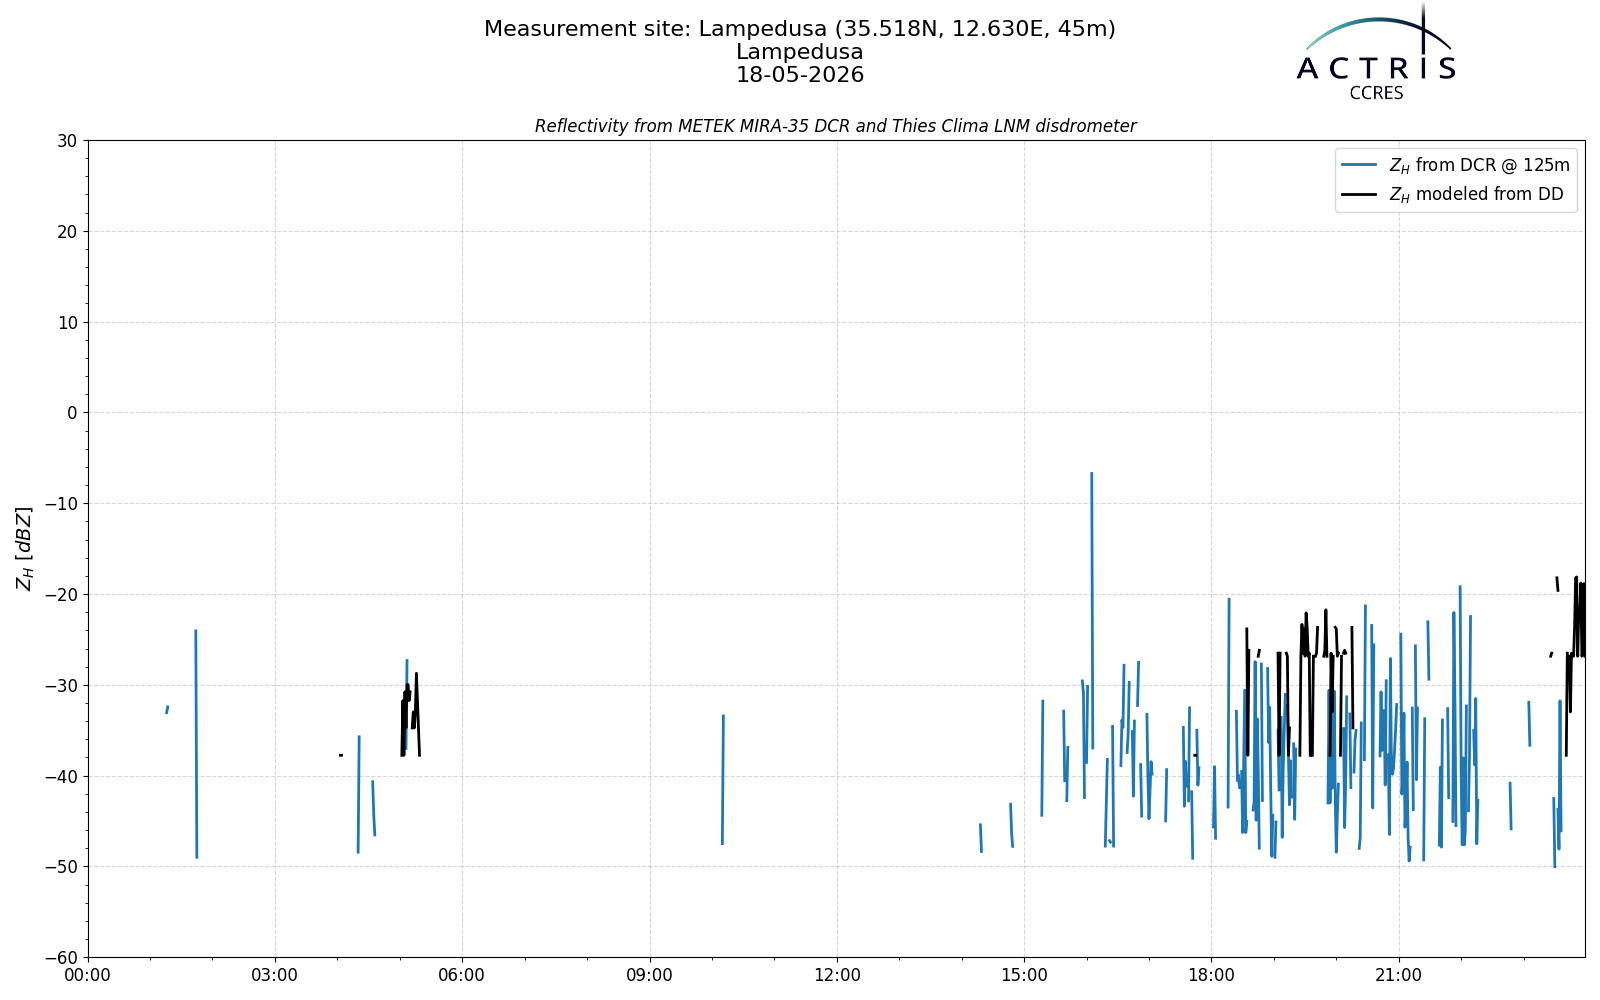Click the standalone "Lampedusa" subtitle line
The image size is (1600, 1000).
click(x=800, y=52)
